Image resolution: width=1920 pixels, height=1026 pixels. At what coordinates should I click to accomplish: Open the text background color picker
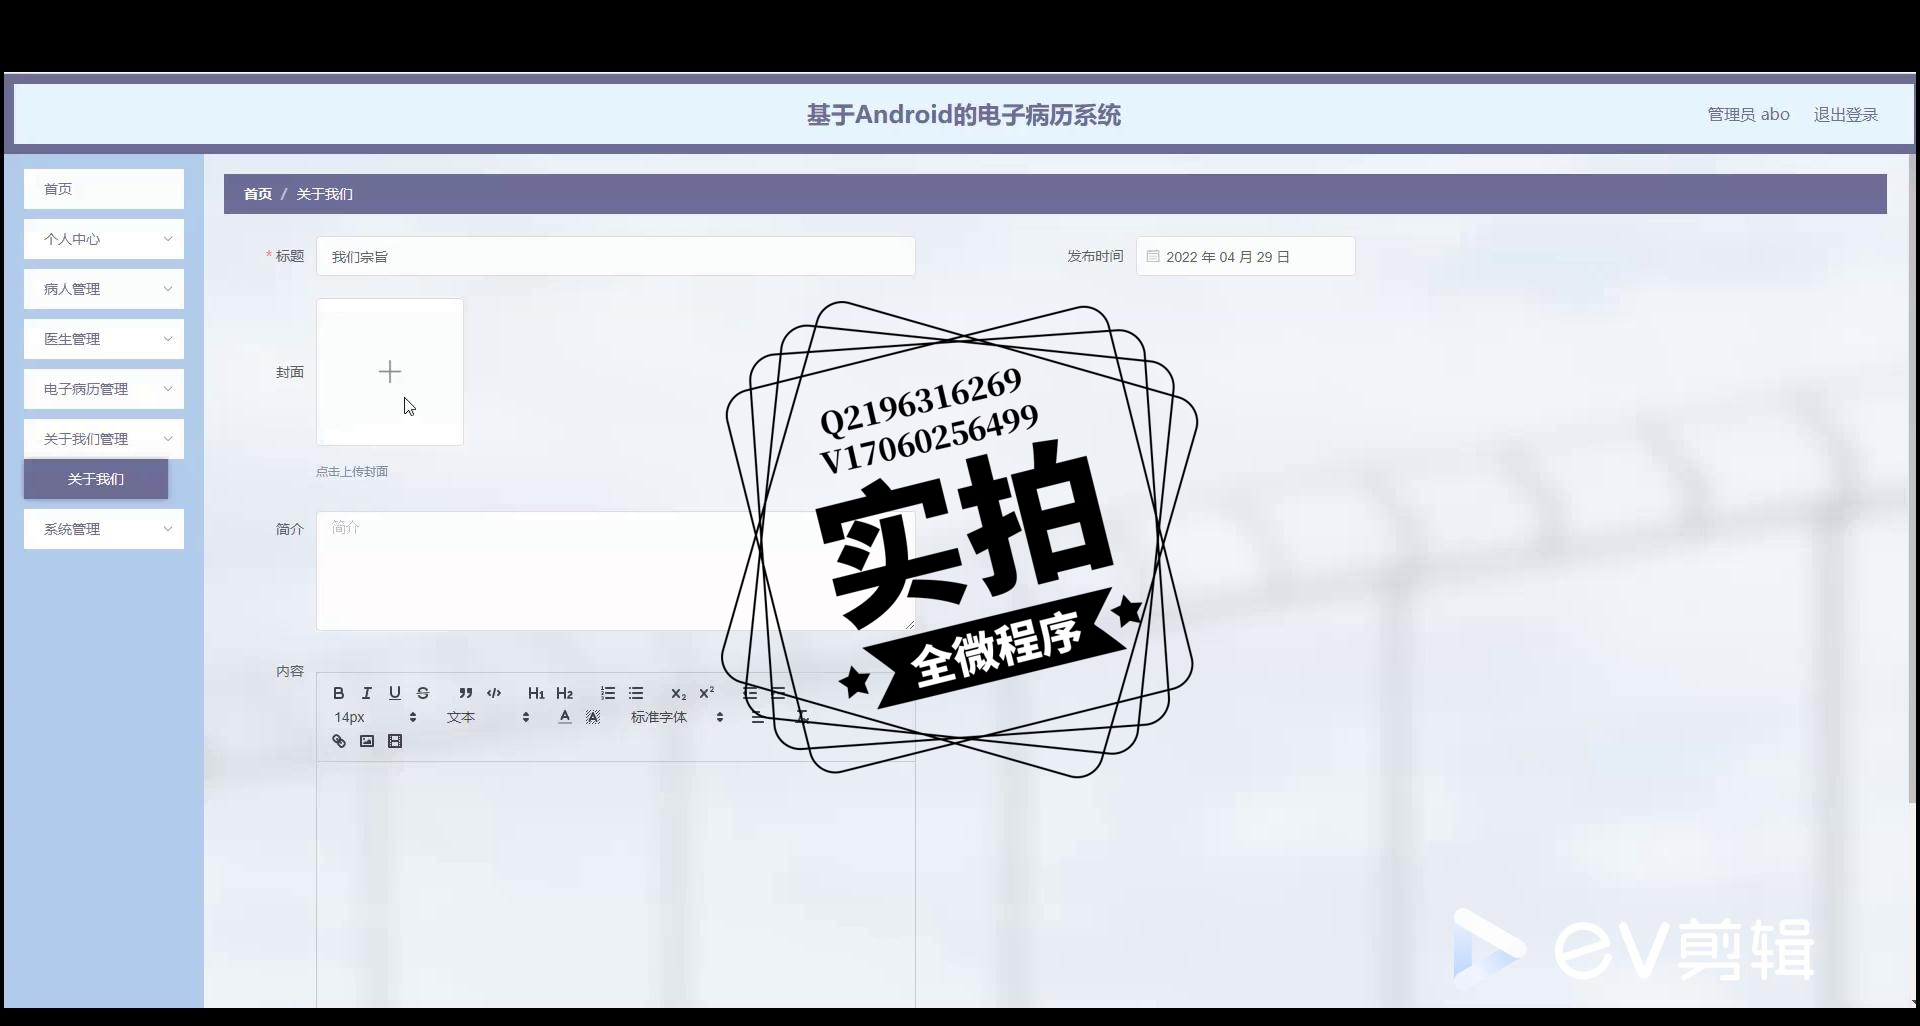coord(593,717)
